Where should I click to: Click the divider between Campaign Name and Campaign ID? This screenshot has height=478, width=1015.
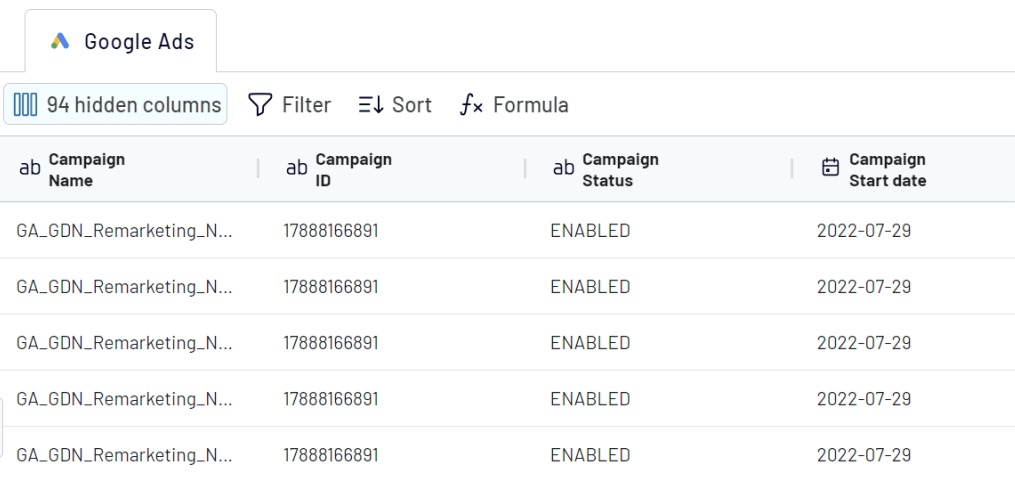[258, 169]
